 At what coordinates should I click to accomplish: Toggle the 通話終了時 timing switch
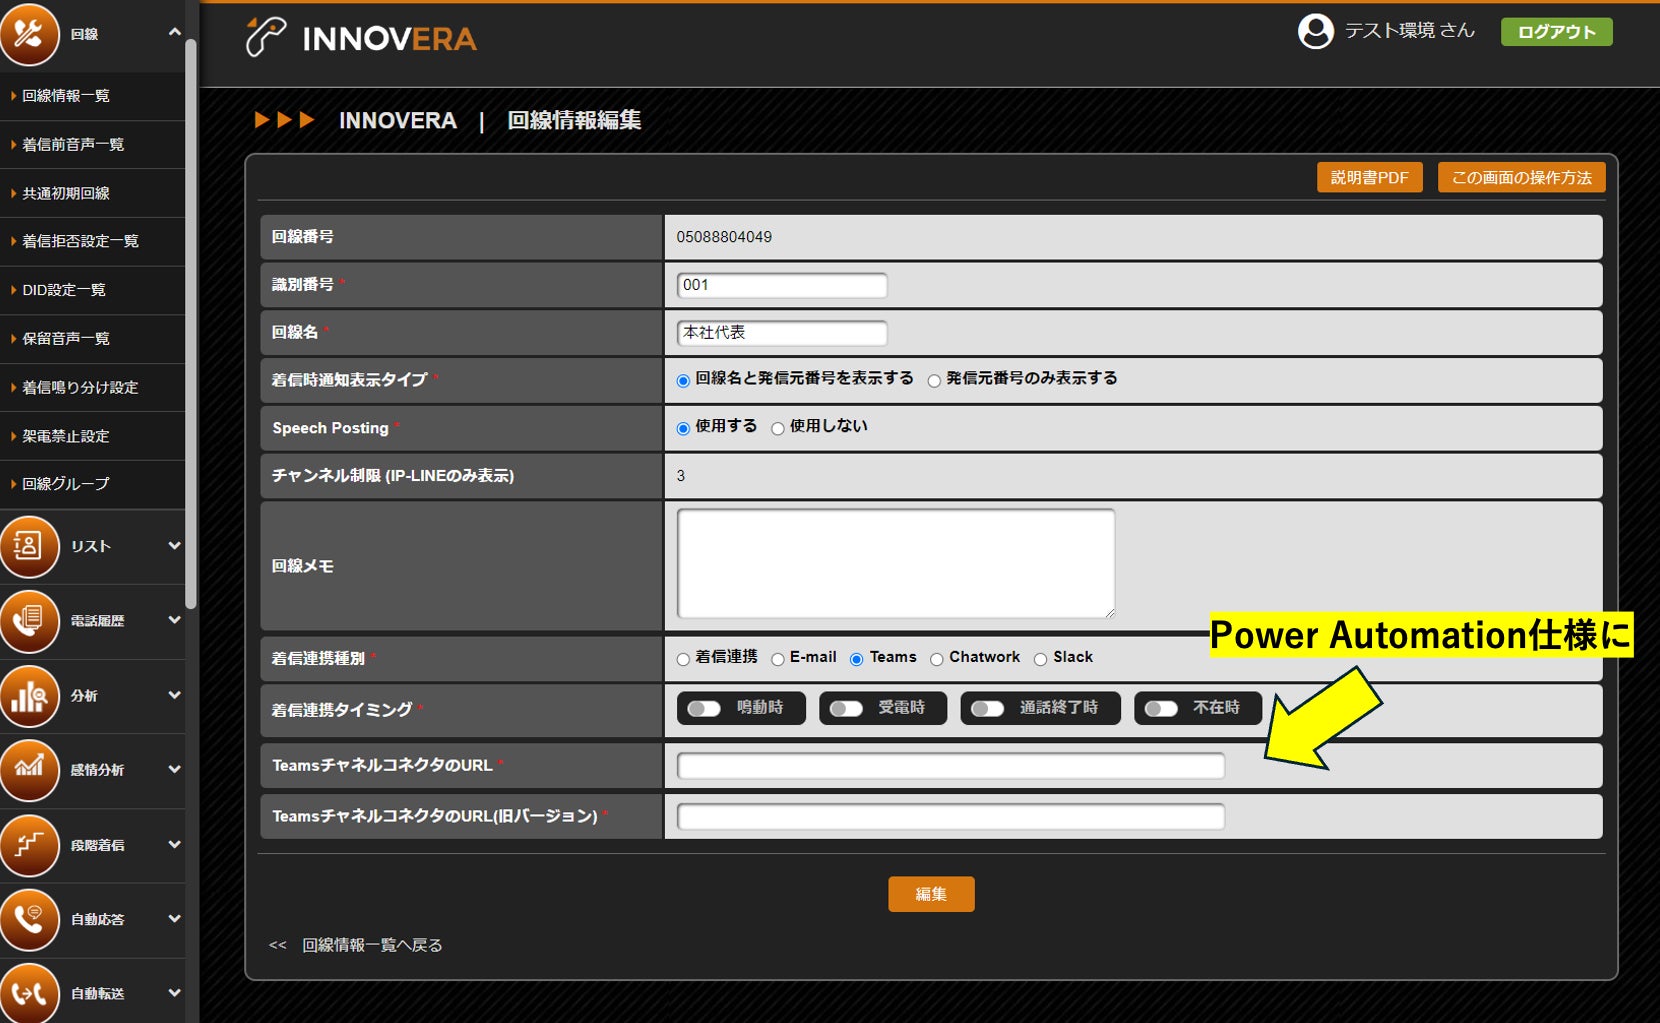coord(988,708)
